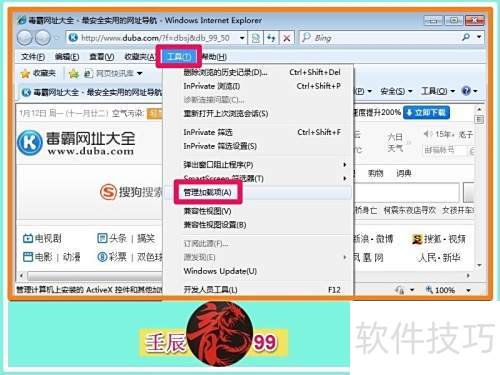Screen dimensions: 500x375
Task: Click the speaker announcement icon
Action: point(428,134)
